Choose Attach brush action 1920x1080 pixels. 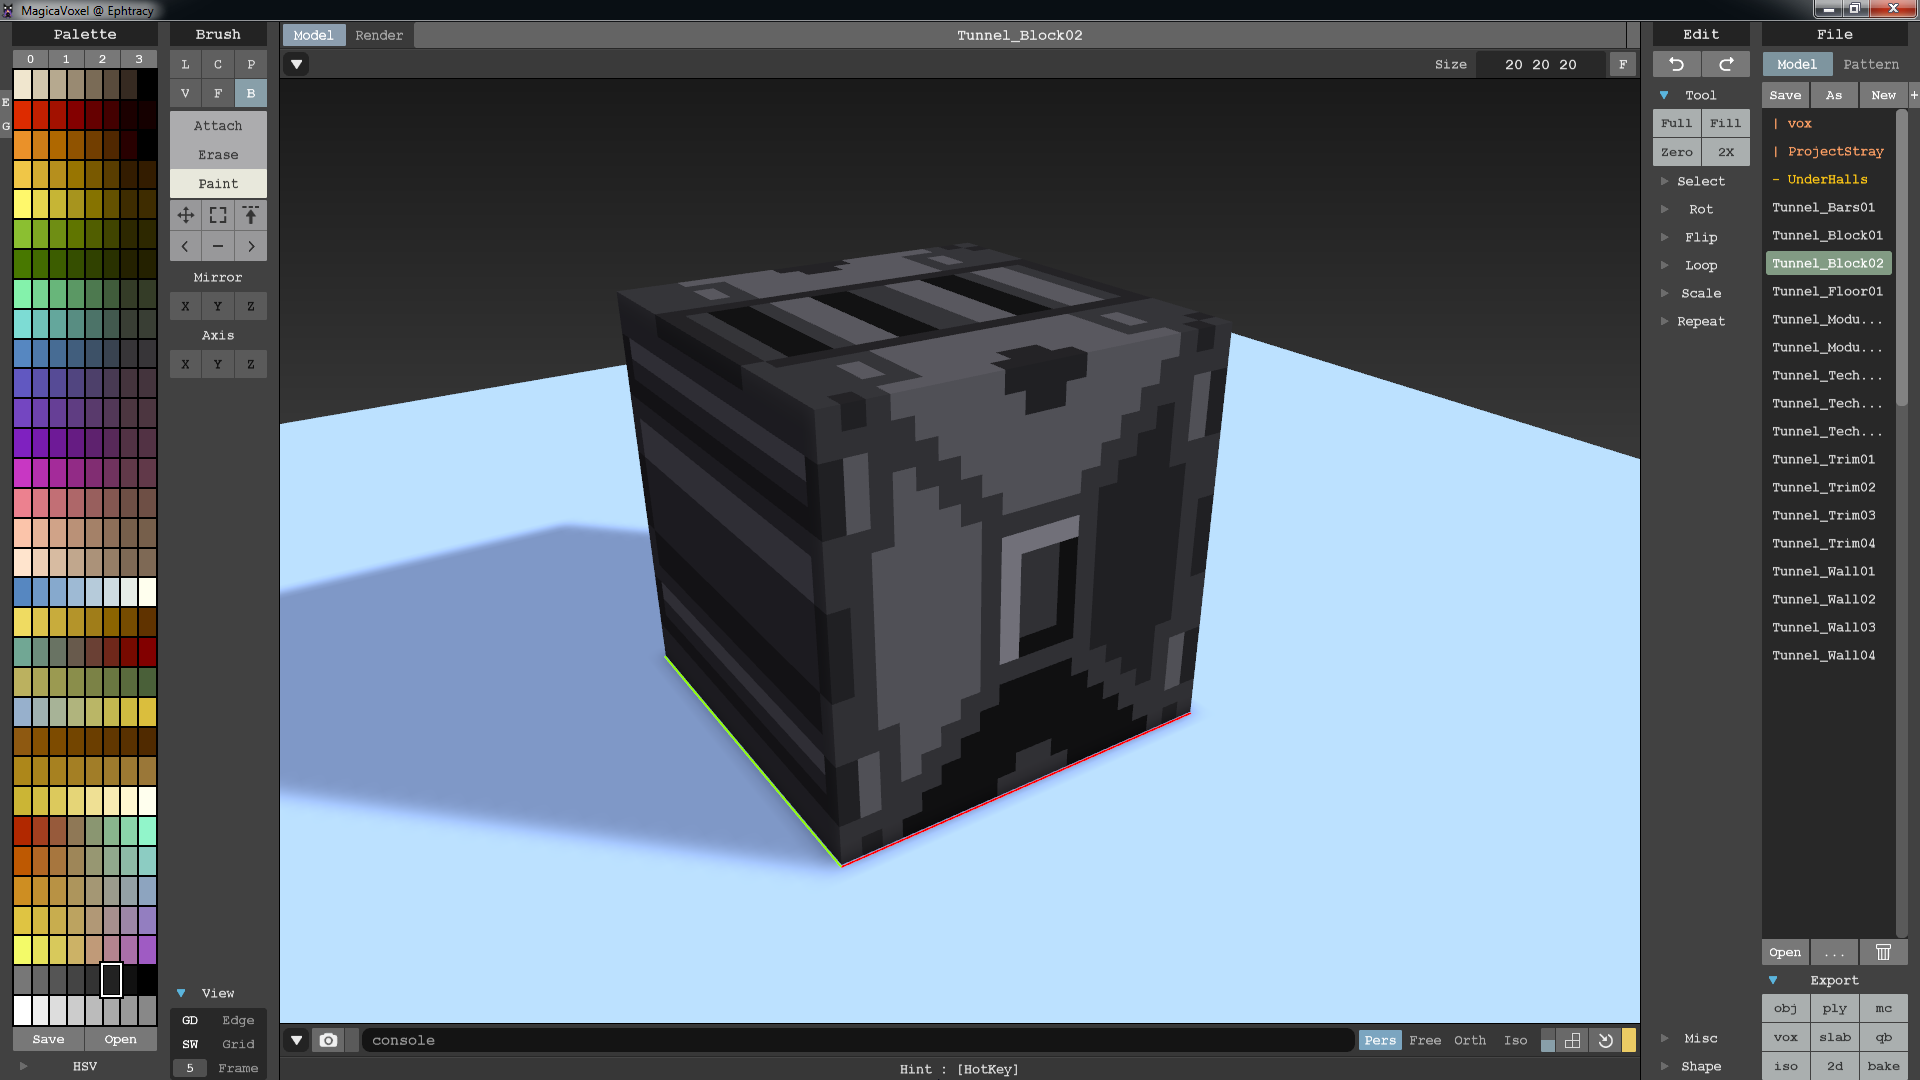[218, 126]
